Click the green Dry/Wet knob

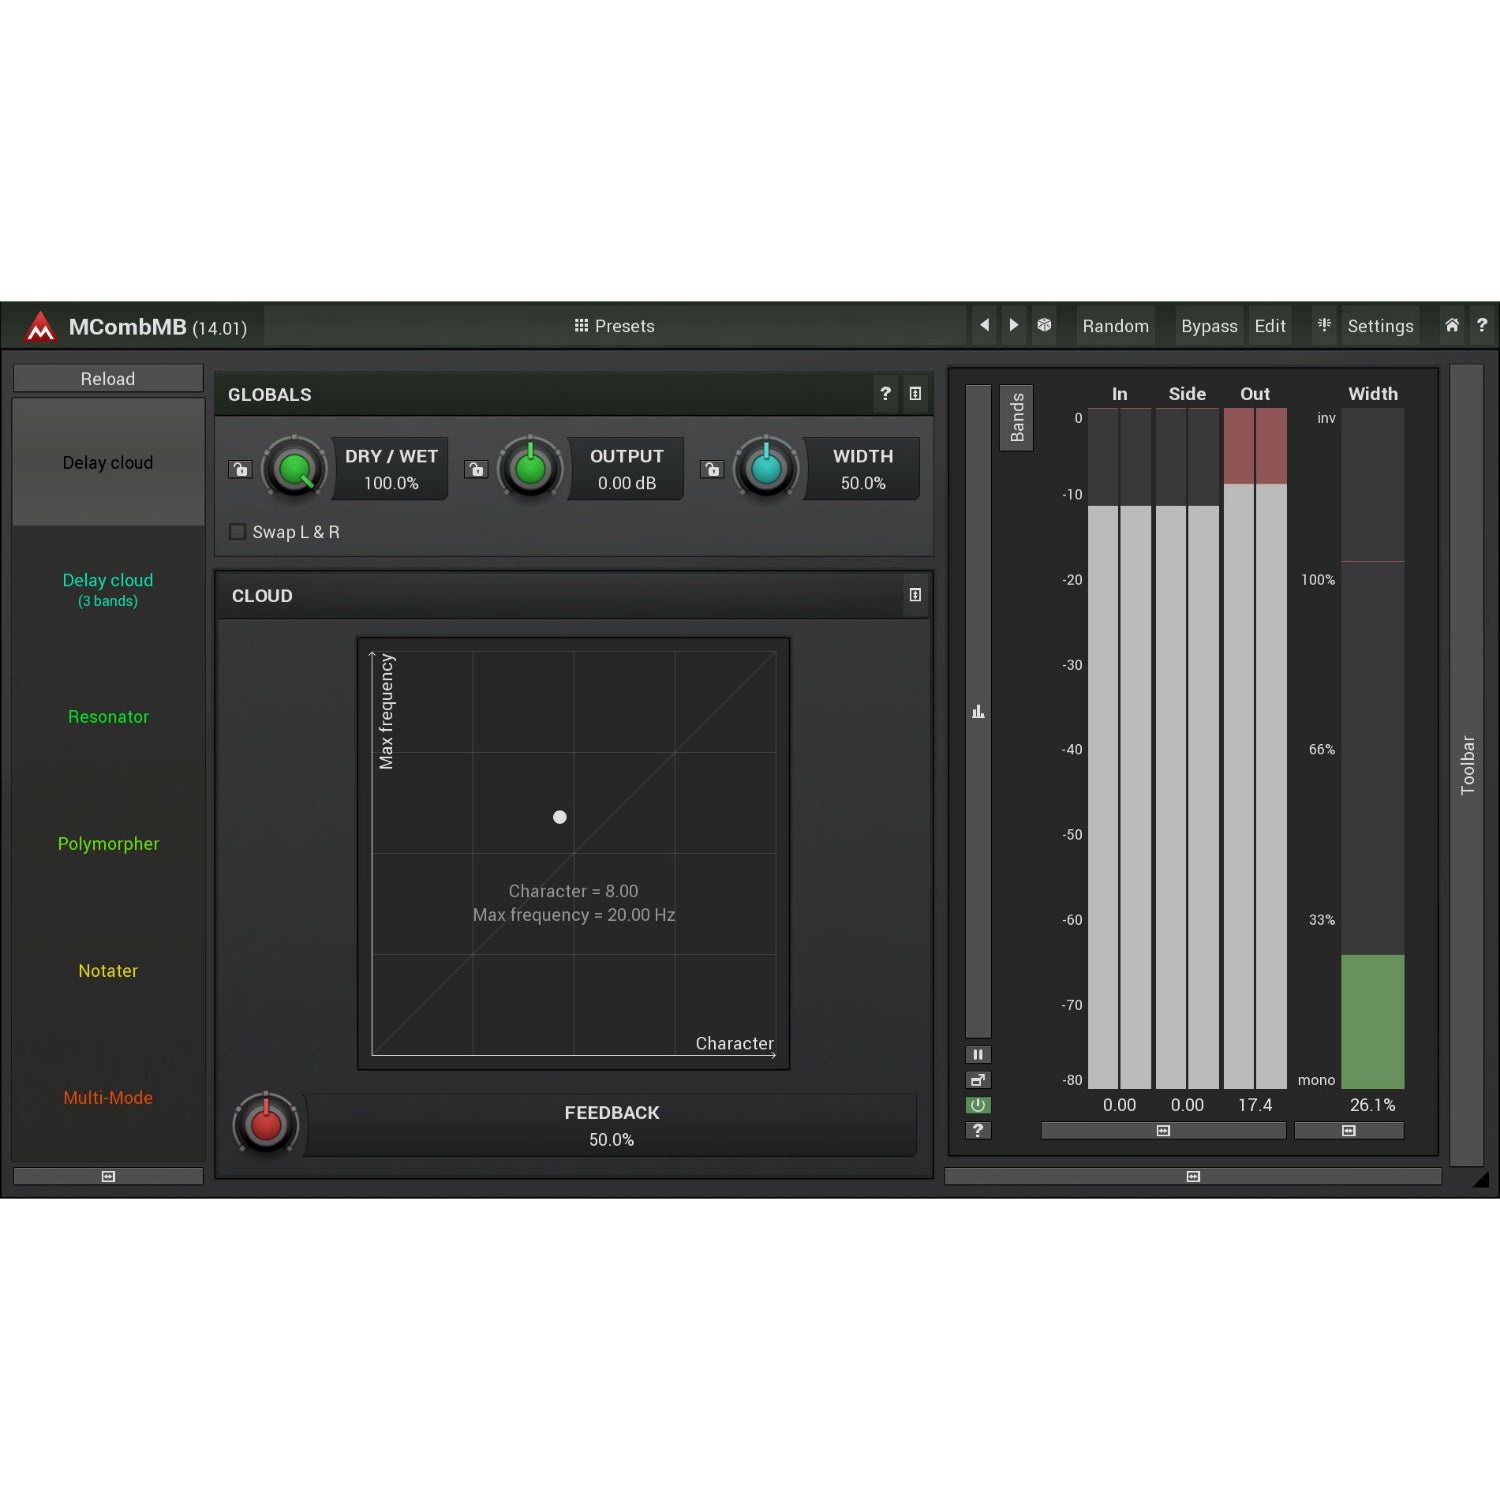[x=295, y=469]
